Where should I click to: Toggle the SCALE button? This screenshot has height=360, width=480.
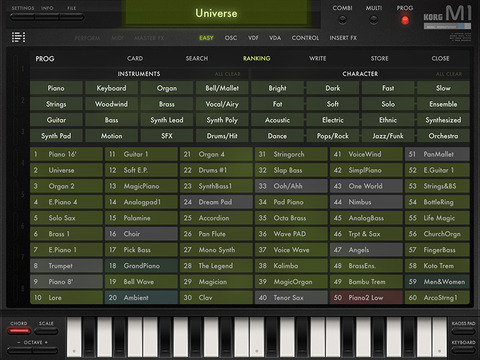point(46,331)
